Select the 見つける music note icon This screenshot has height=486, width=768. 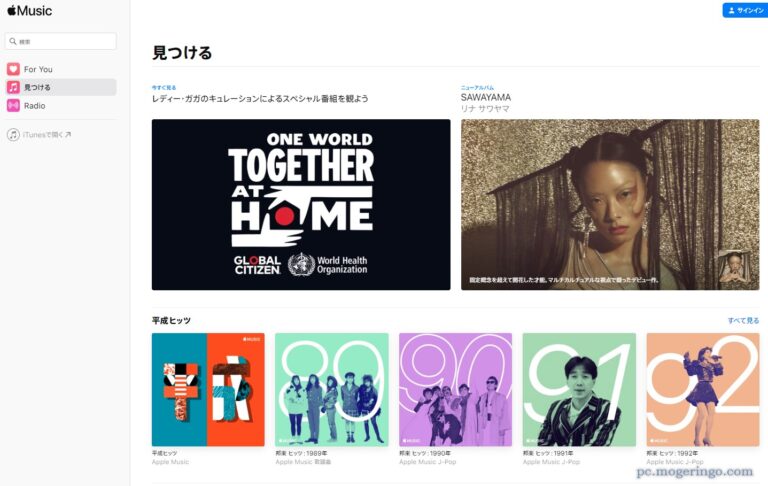point(13,87)
